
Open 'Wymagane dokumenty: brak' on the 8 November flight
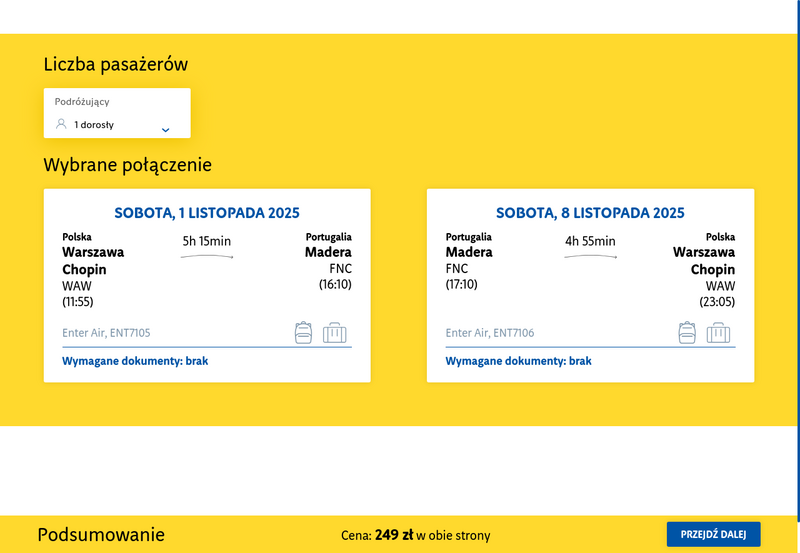518,361
